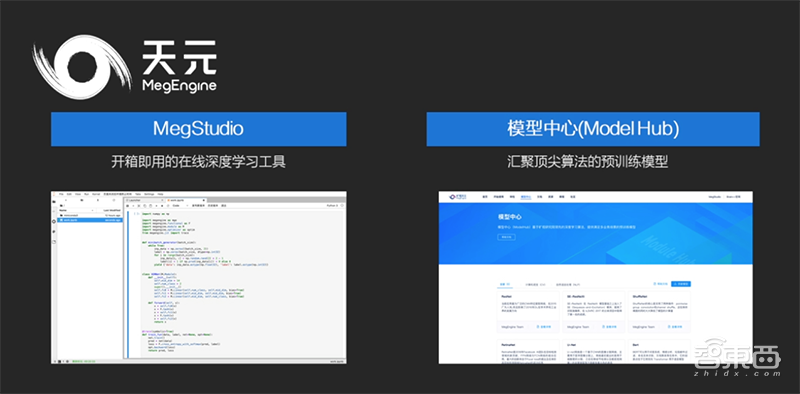Open the file browser folder sidebar icon

pos(54,202)
